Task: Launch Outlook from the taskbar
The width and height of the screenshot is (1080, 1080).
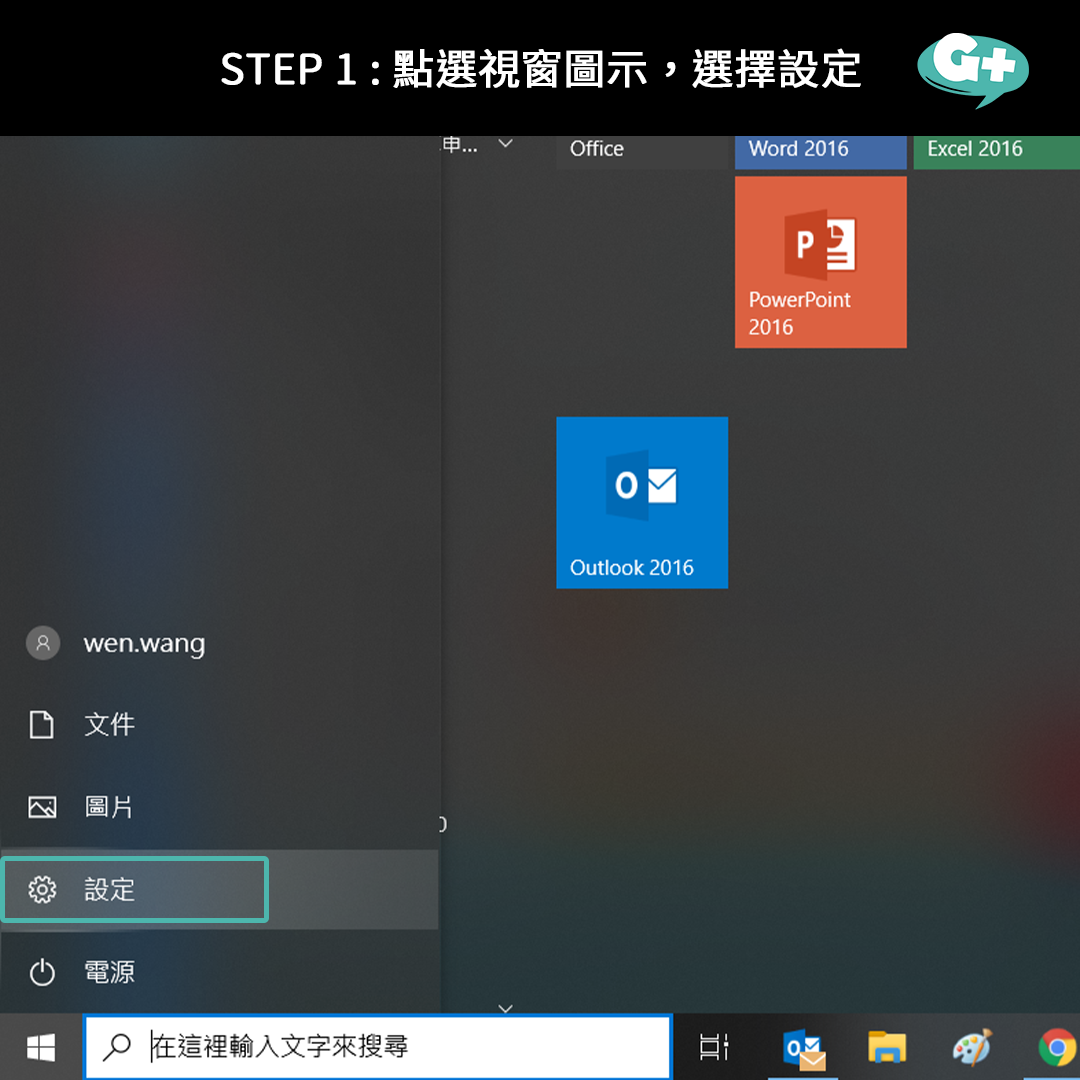Action: tap(803, 1048)
